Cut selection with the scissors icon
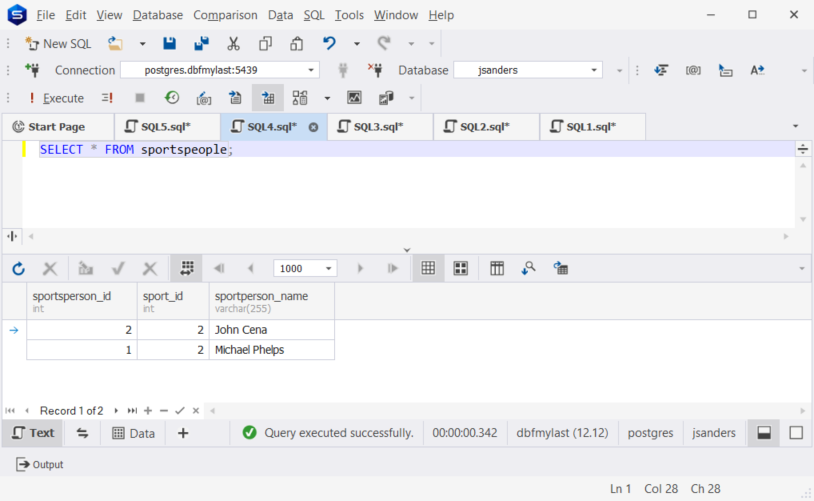The height and width of the screenshot is (501, 814). click(x=233, y=44)
